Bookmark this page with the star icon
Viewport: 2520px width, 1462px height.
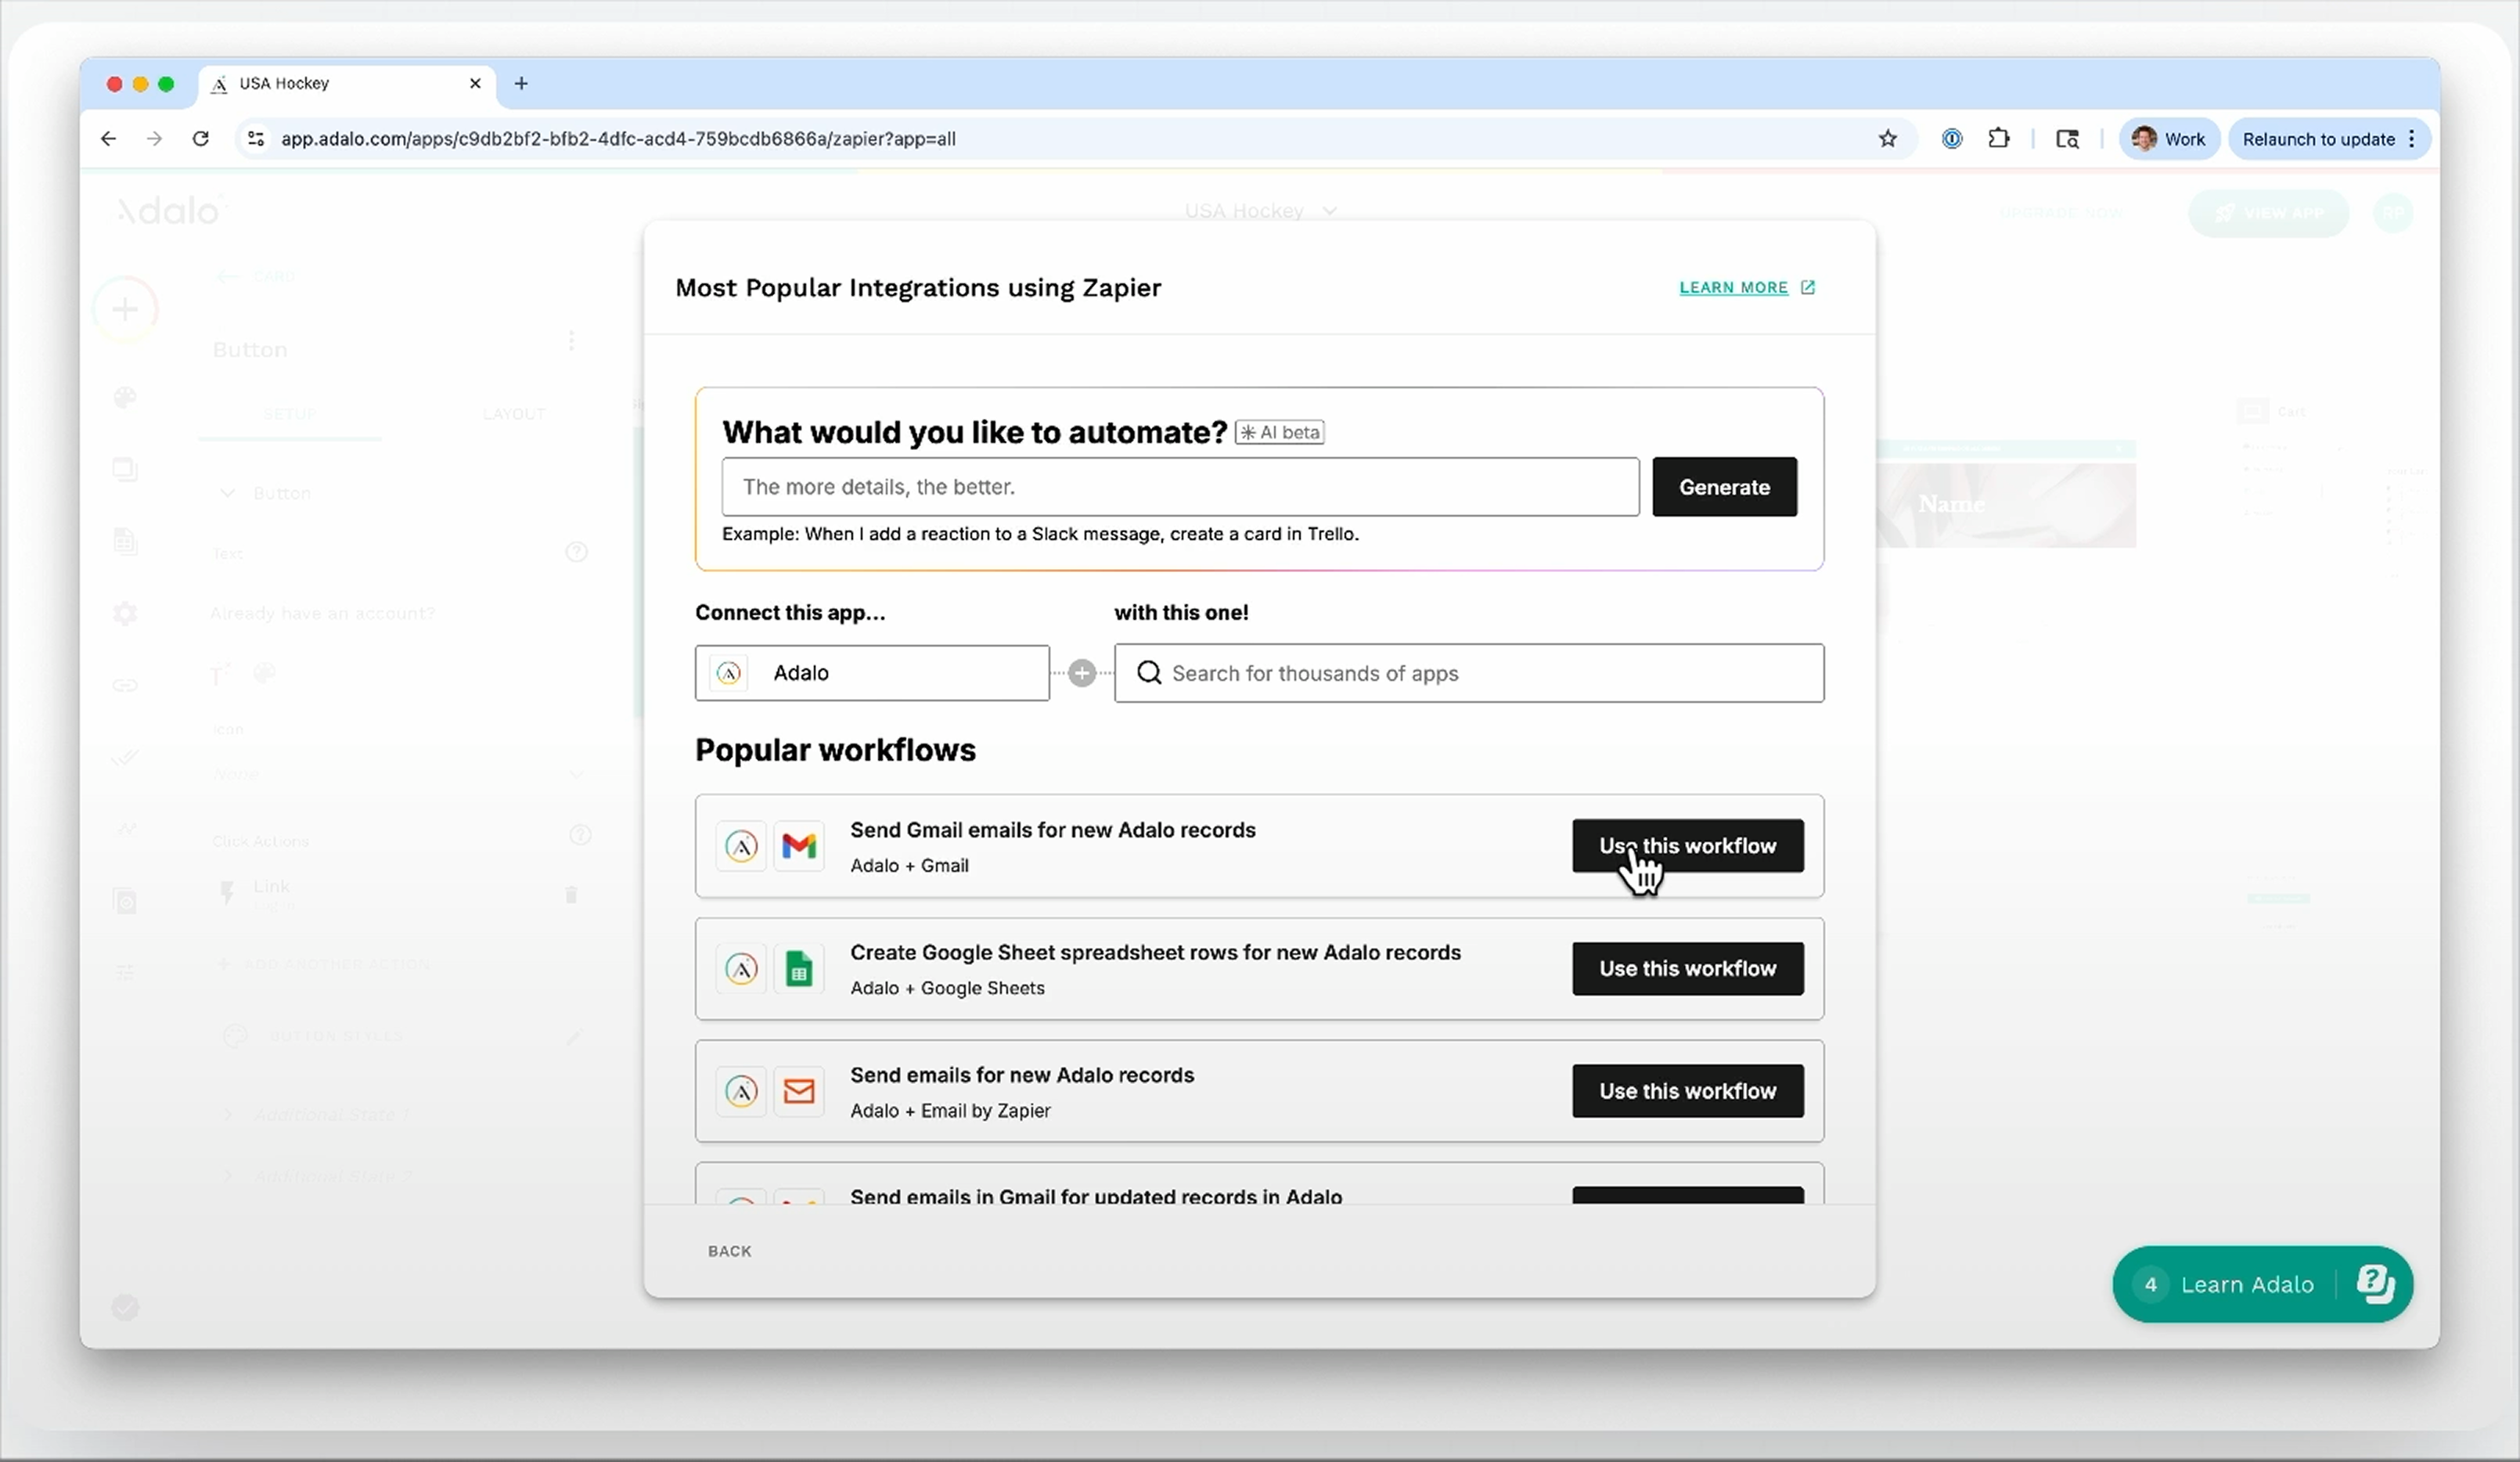[1887, 139]
